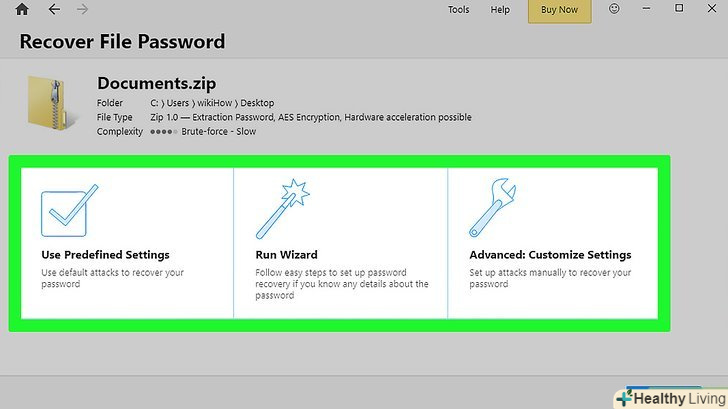
Task: Click the Buy Now button
Action: coord(559,10)
